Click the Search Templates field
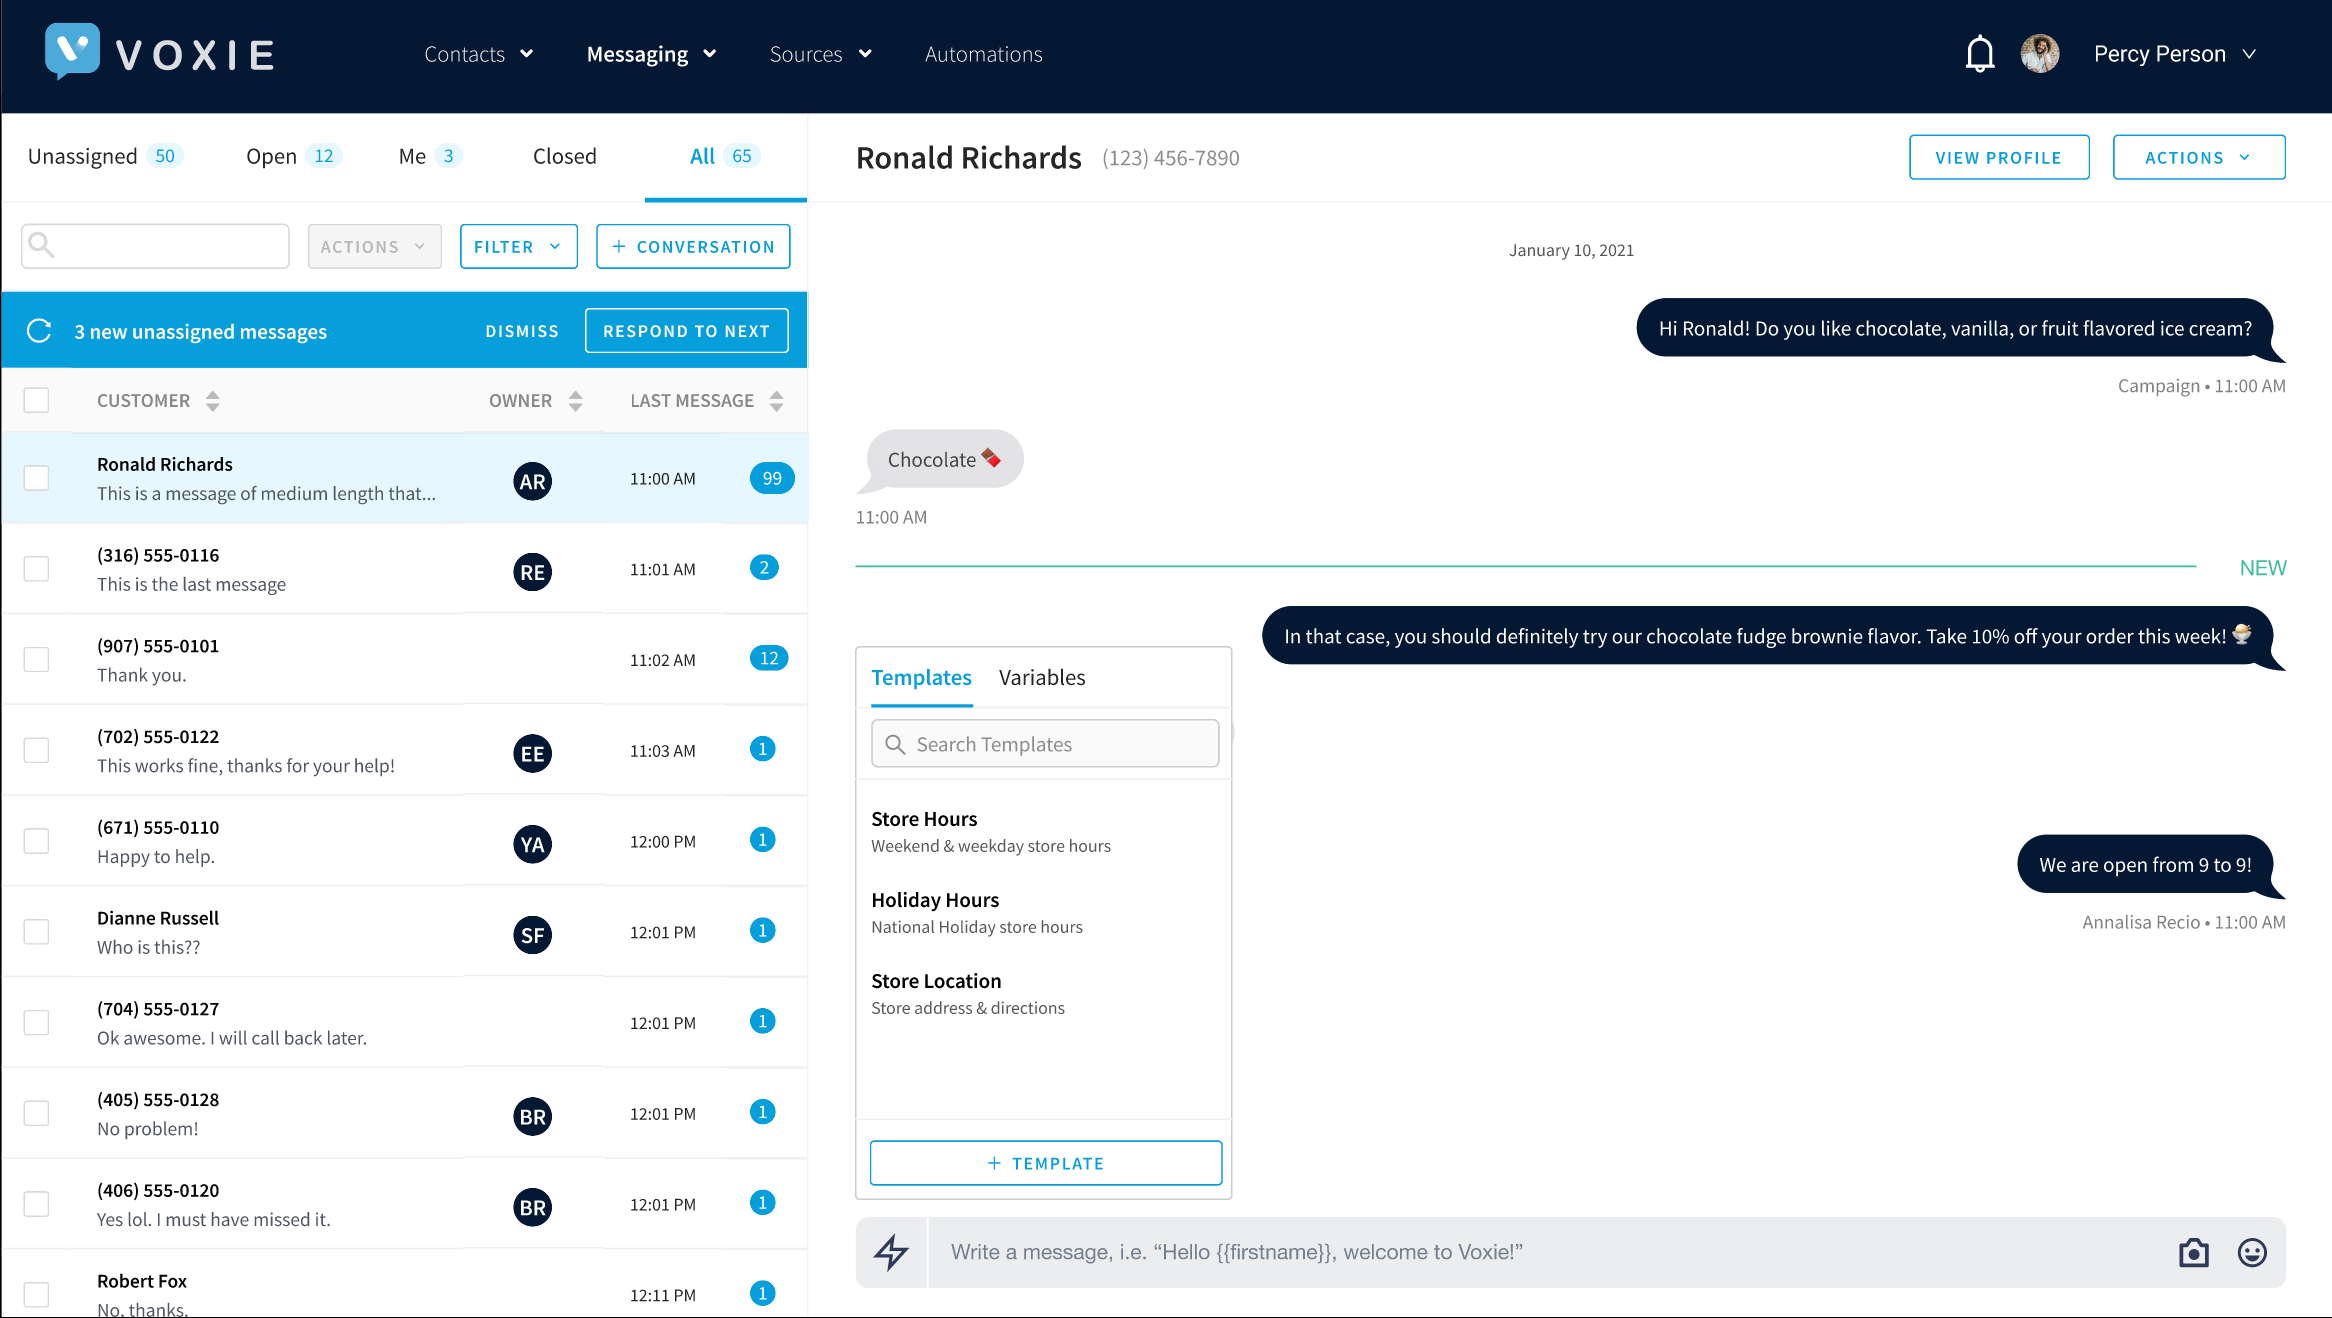 pyautogui.click(x=1045, y=744)
